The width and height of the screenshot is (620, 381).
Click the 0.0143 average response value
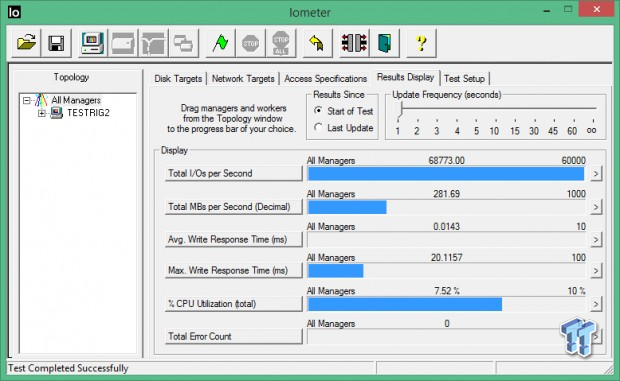point(446,226)
